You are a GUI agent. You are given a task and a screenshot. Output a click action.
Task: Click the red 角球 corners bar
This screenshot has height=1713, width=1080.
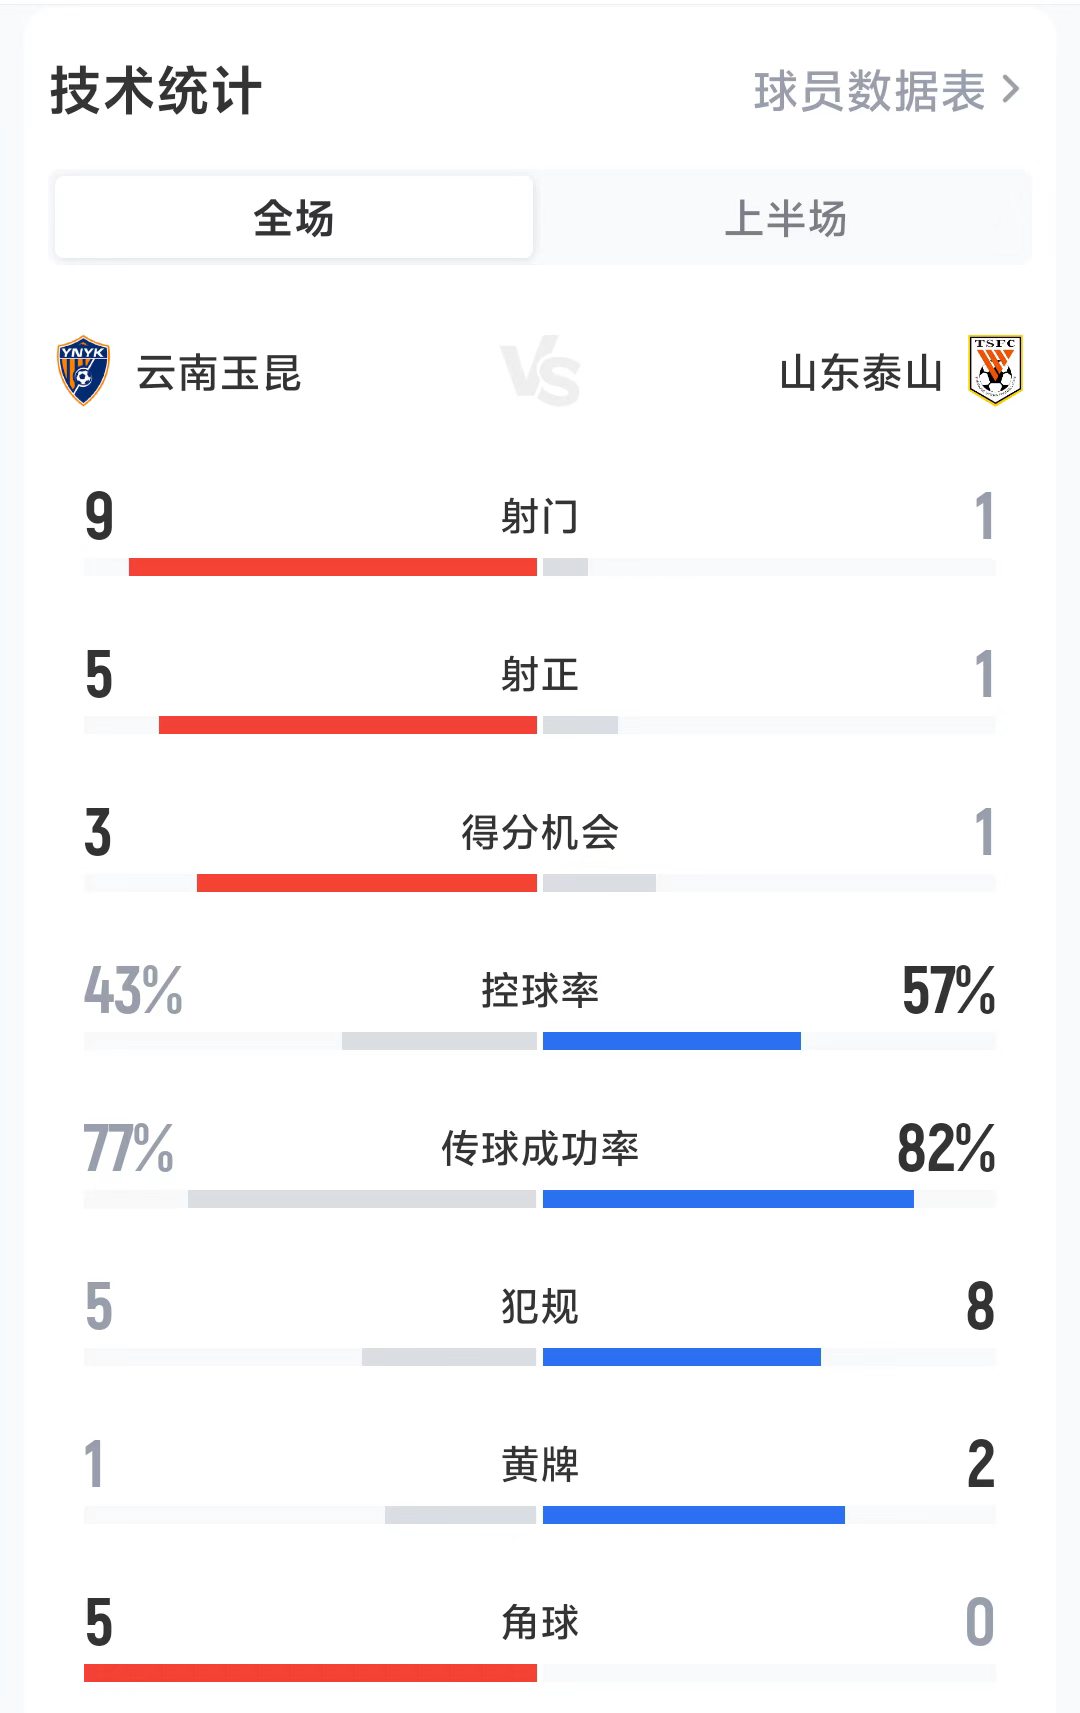(310, 1673)
